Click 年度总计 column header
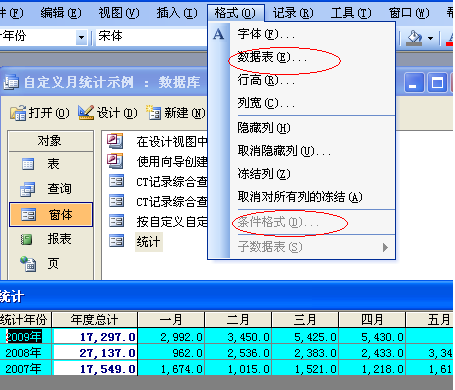The width and height of the screenshot is (455, 390). 94,319
